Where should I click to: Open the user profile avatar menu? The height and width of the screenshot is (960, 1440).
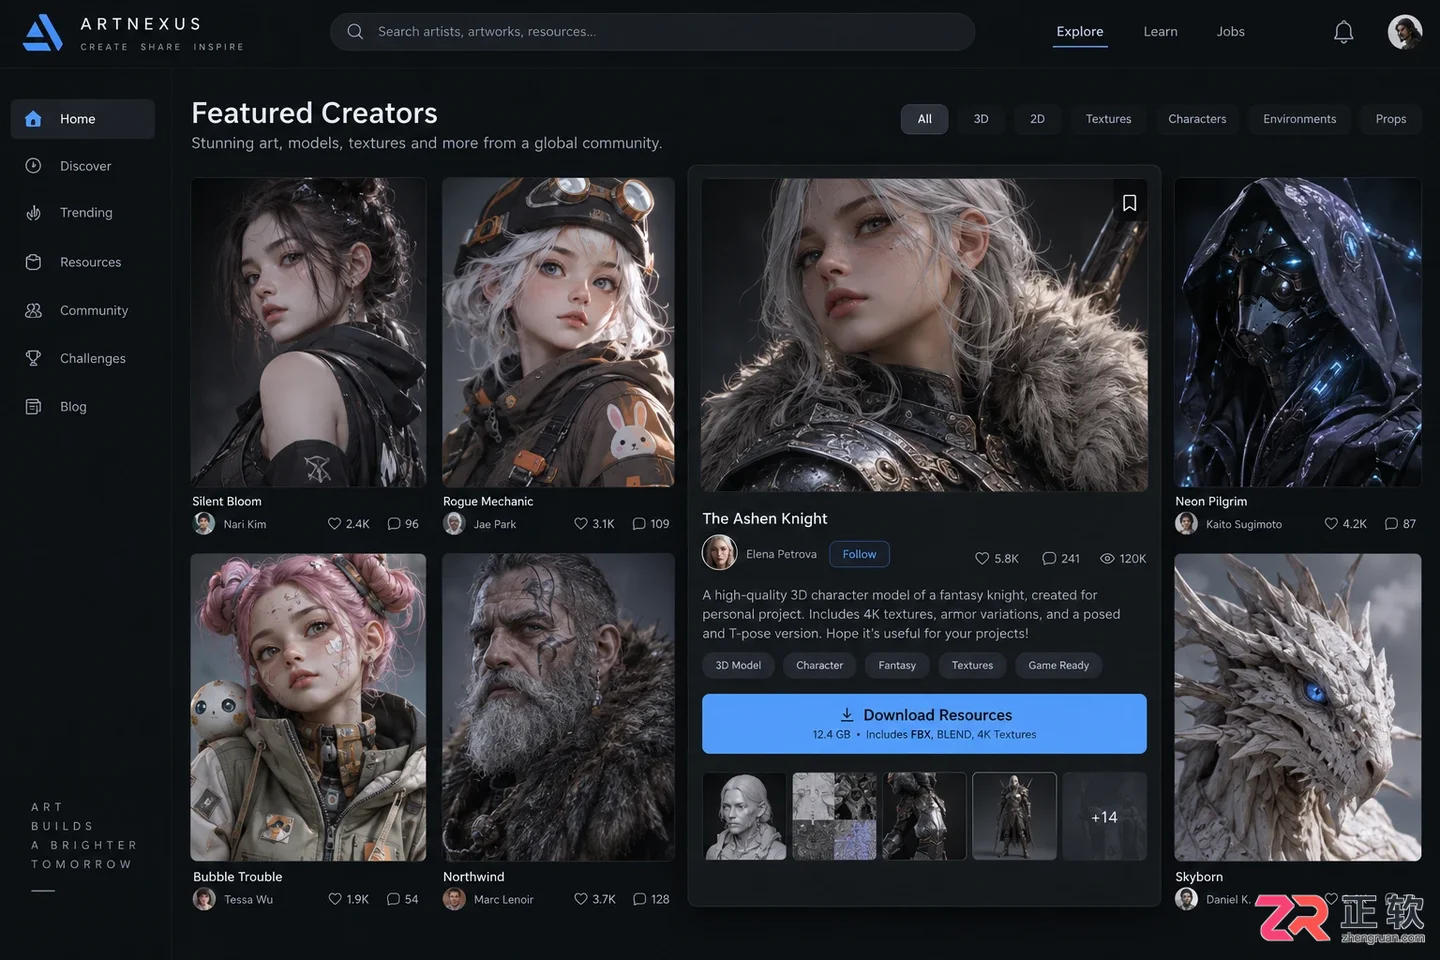point(1405,32)
